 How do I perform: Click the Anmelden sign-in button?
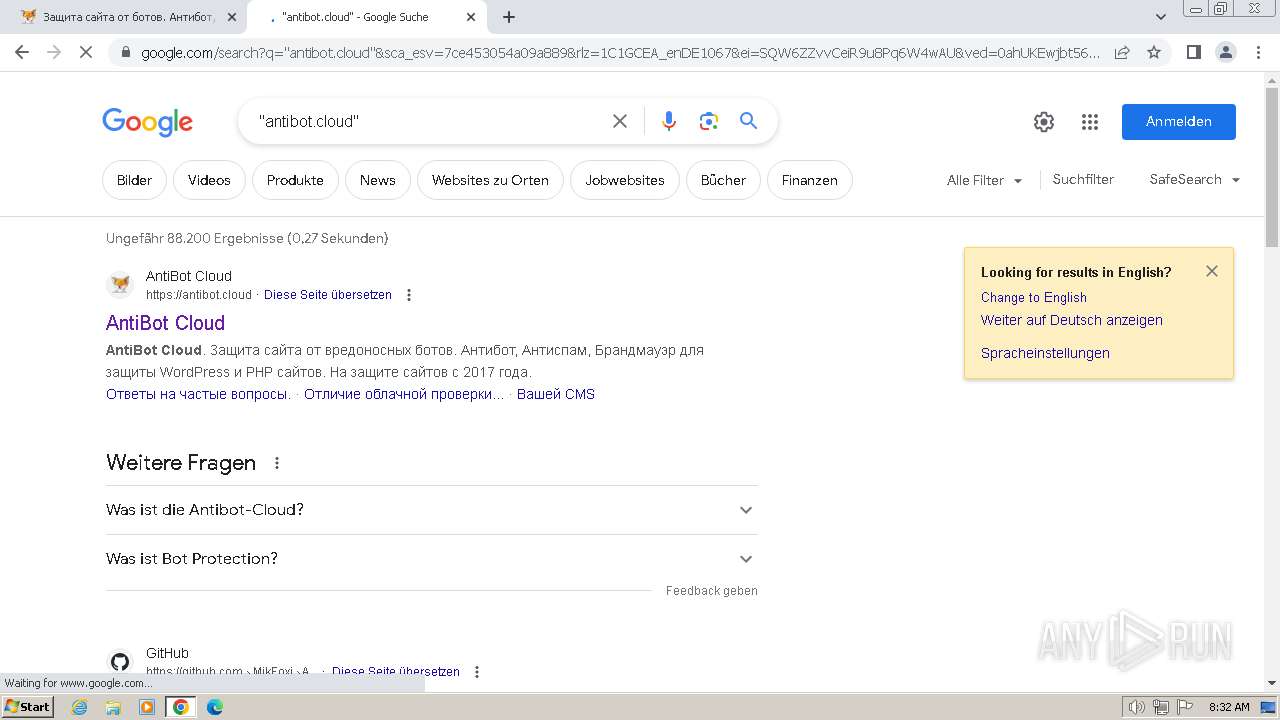click(1179, 122)
